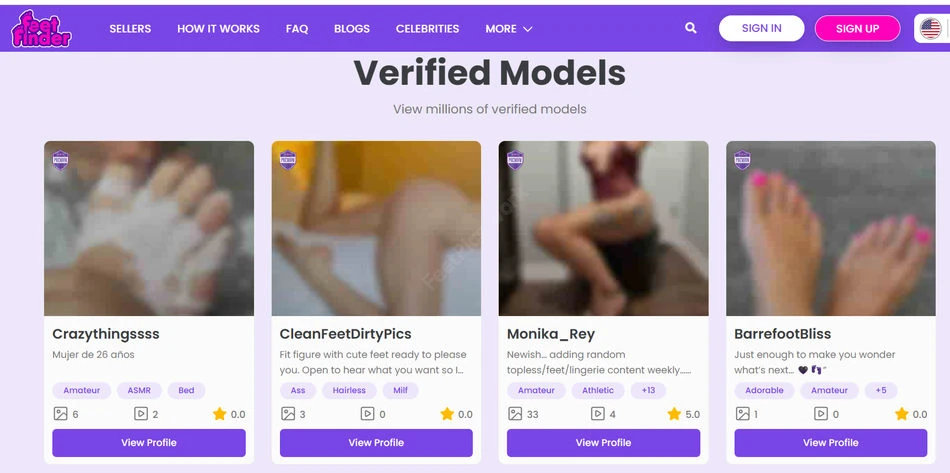Click the pink SIGN UP button

857,28
